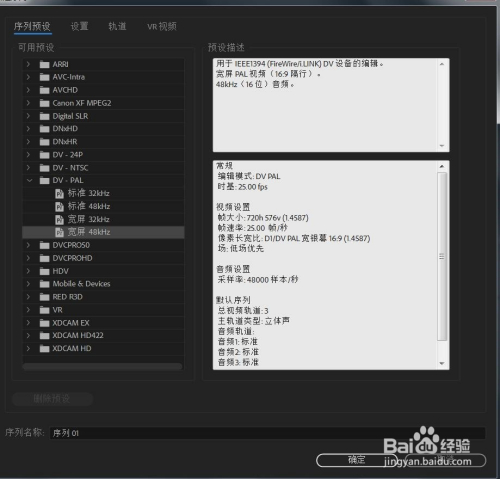This screenshot has width=500, height=479.
Task: Click the preset icon for 宽屏 48kHz
Action: (x=59, y=232)
